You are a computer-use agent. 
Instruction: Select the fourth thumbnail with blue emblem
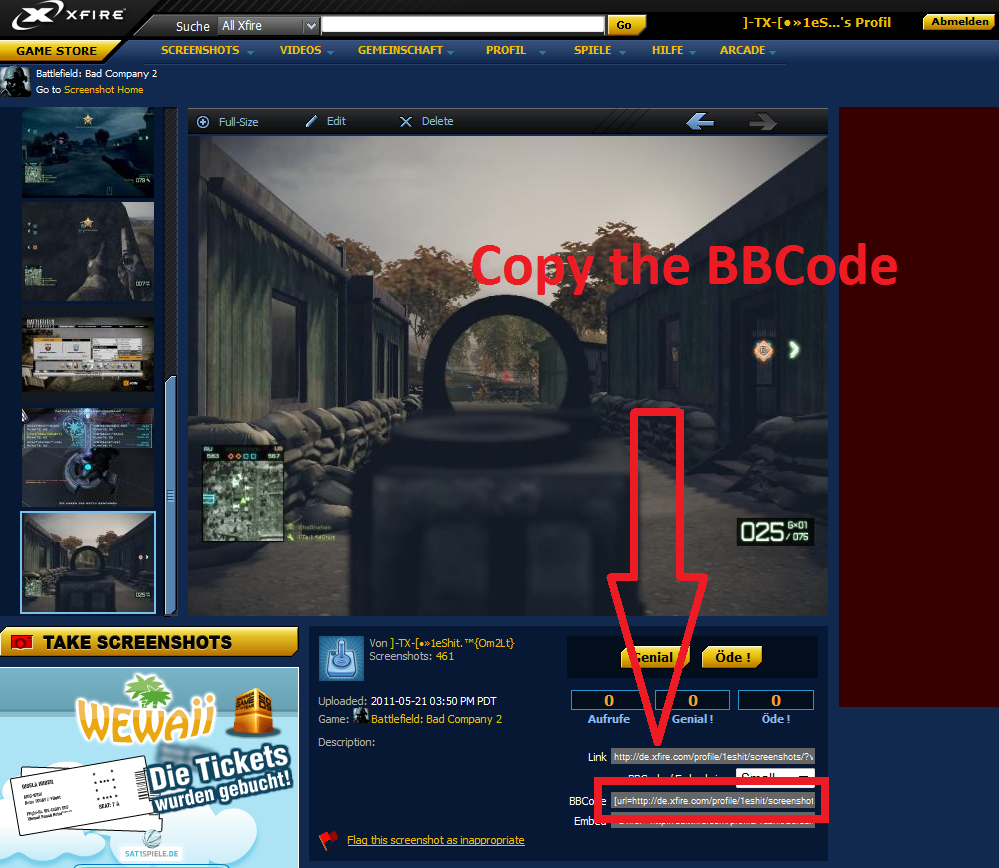(88, 457)
